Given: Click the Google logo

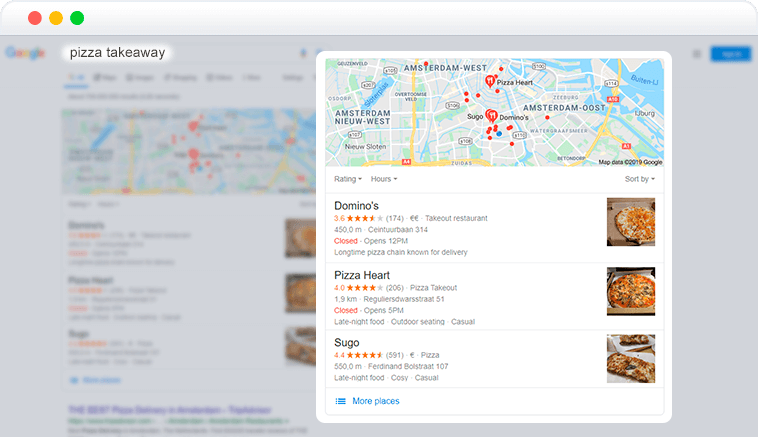Looking at the screenshot, I should 25,53.
